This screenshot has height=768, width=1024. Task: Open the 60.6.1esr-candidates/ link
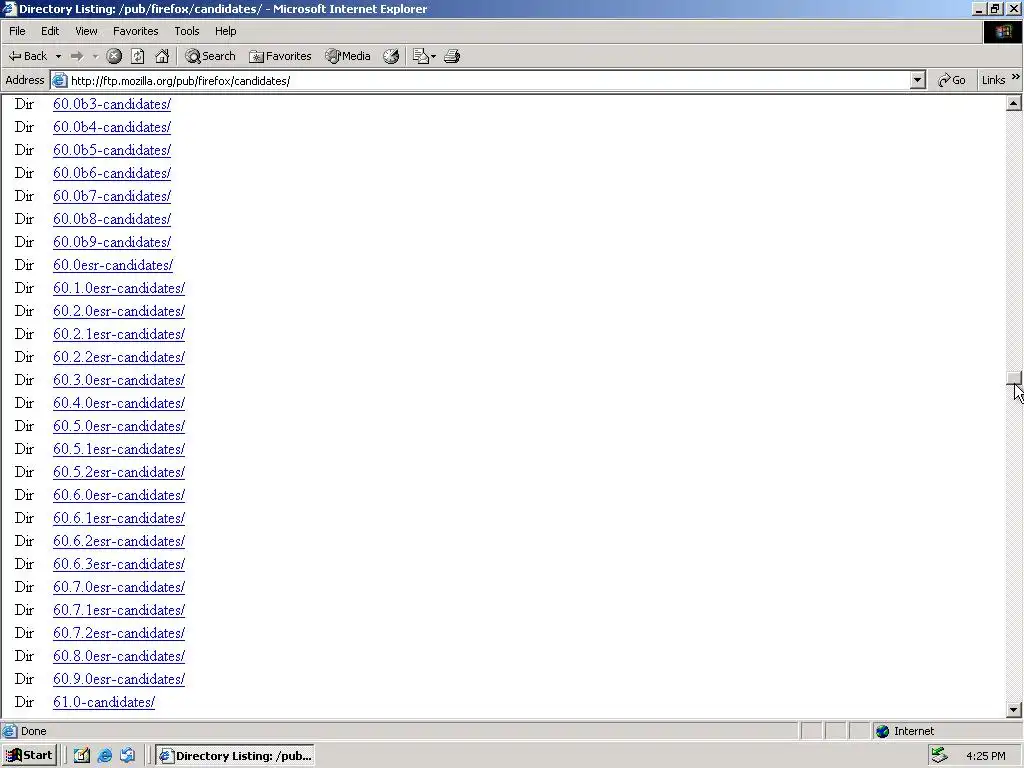click(119, 518)
